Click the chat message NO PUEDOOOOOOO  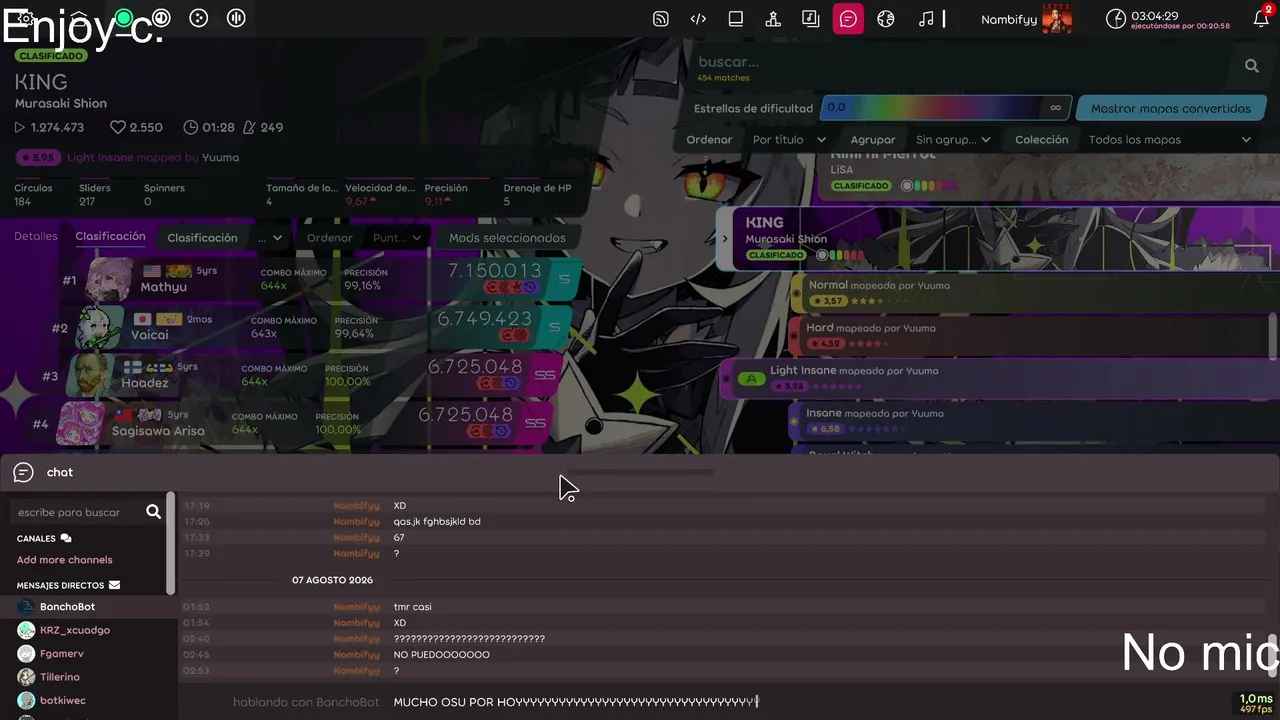(x=442, y=655)
